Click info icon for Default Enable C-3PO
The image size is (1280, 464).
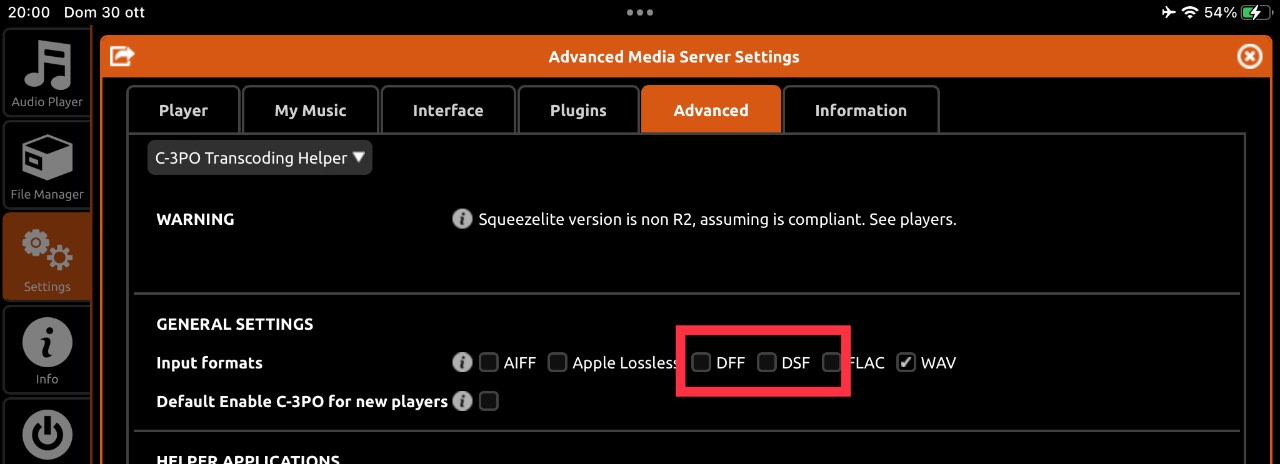(462, 401)
